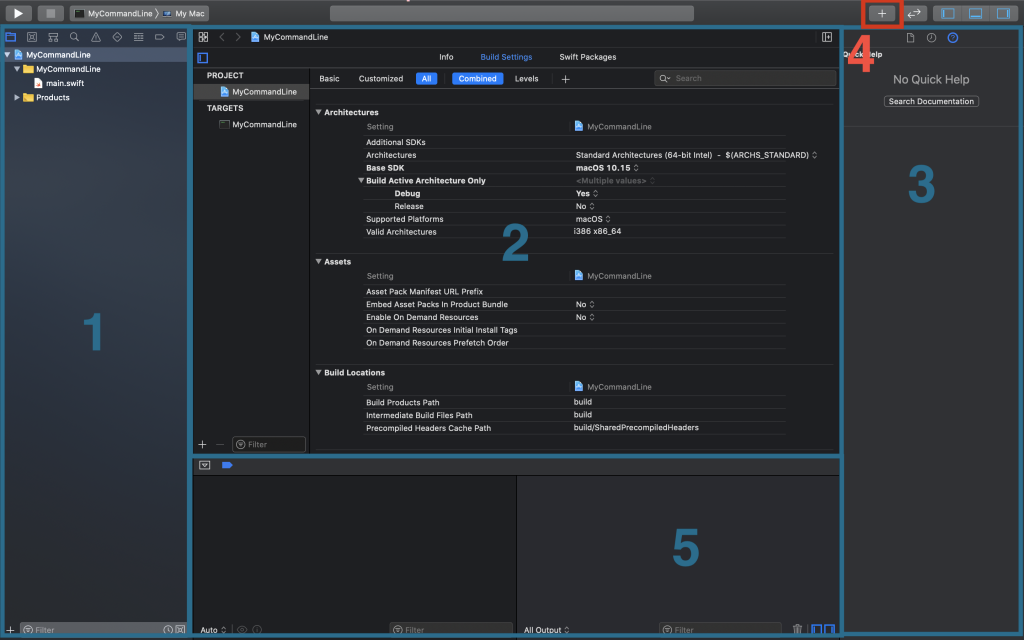This screenshot has height=640, width=1024.
Task: Add a new target with plus below the targets list
Action: [x=202, y=445]
